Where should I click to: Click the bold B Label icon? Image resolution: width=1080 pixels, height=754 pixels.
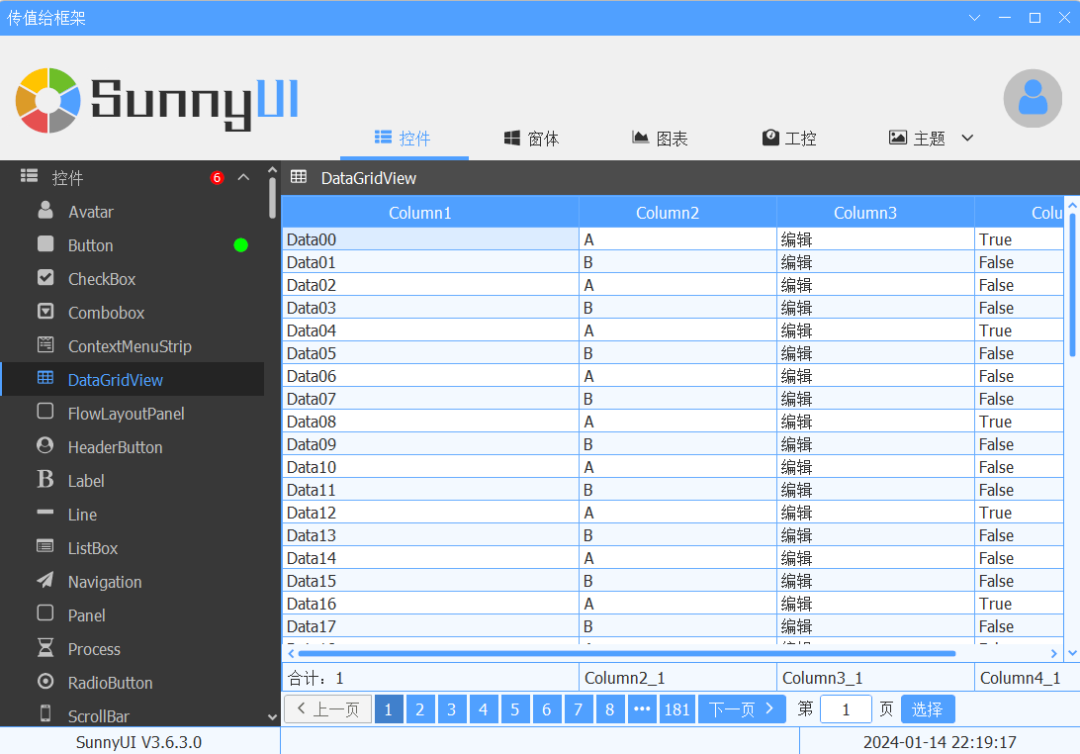(x=45, y=479)
